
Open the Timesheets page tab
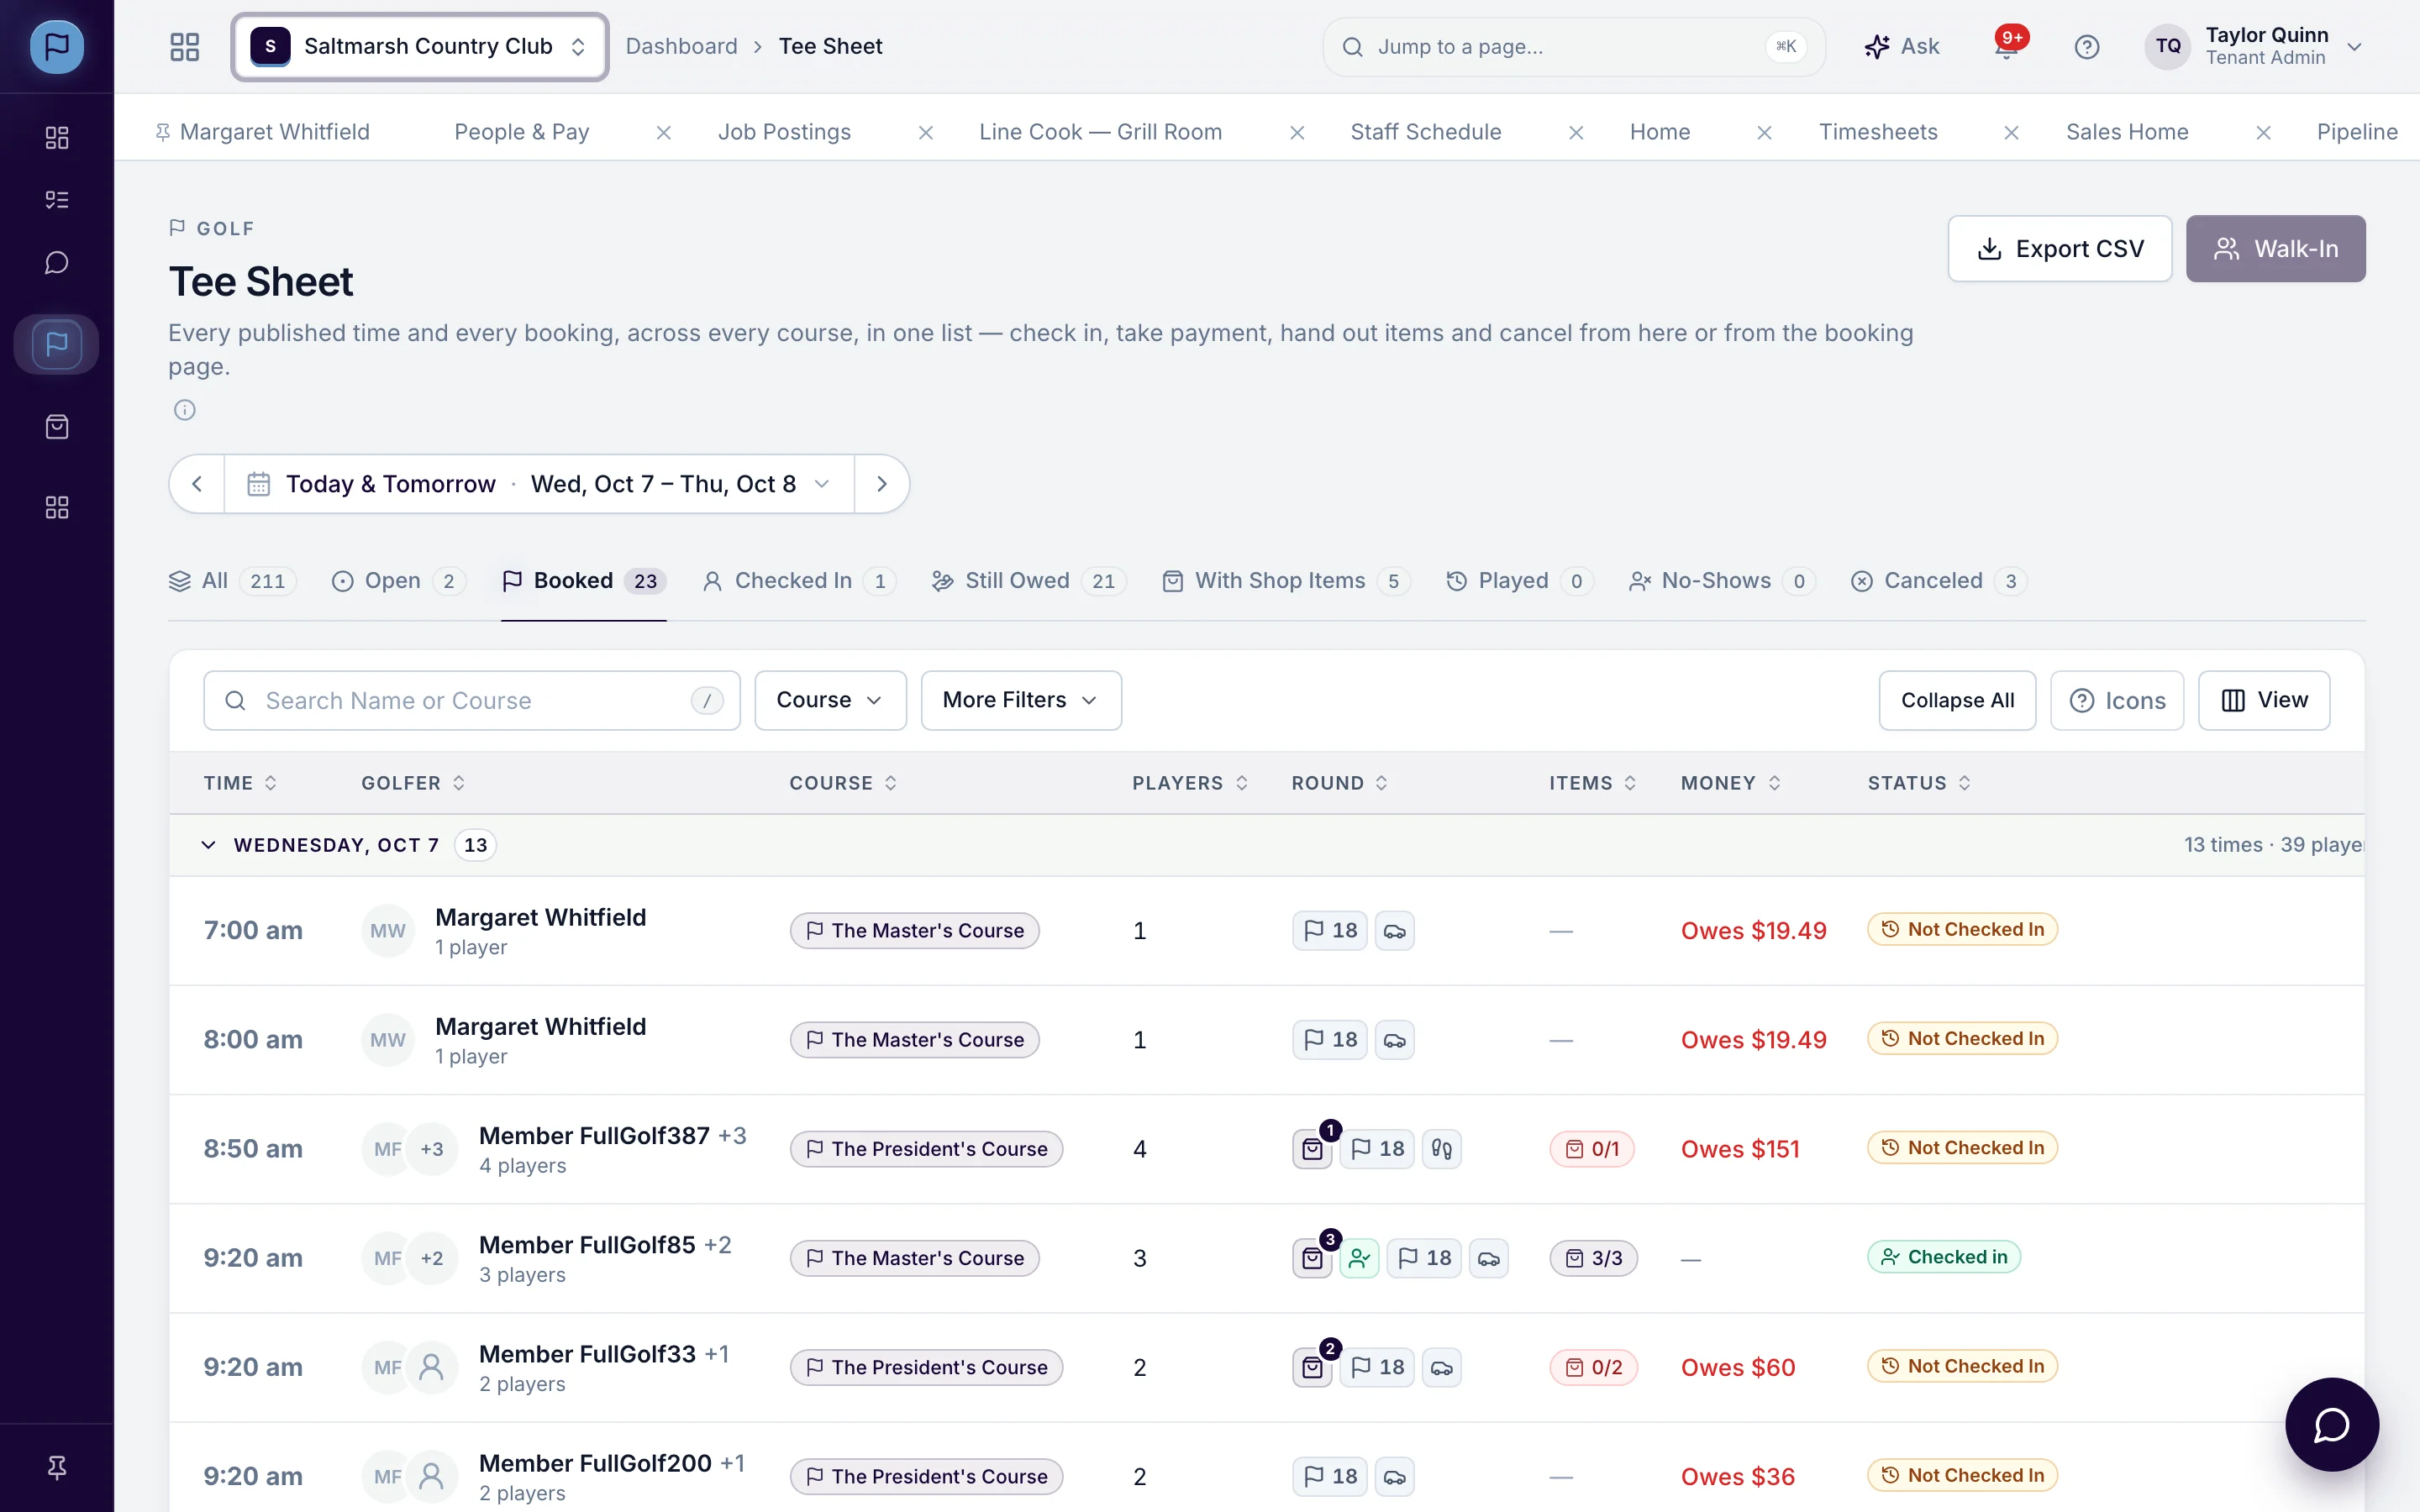tap(1878, 132)
